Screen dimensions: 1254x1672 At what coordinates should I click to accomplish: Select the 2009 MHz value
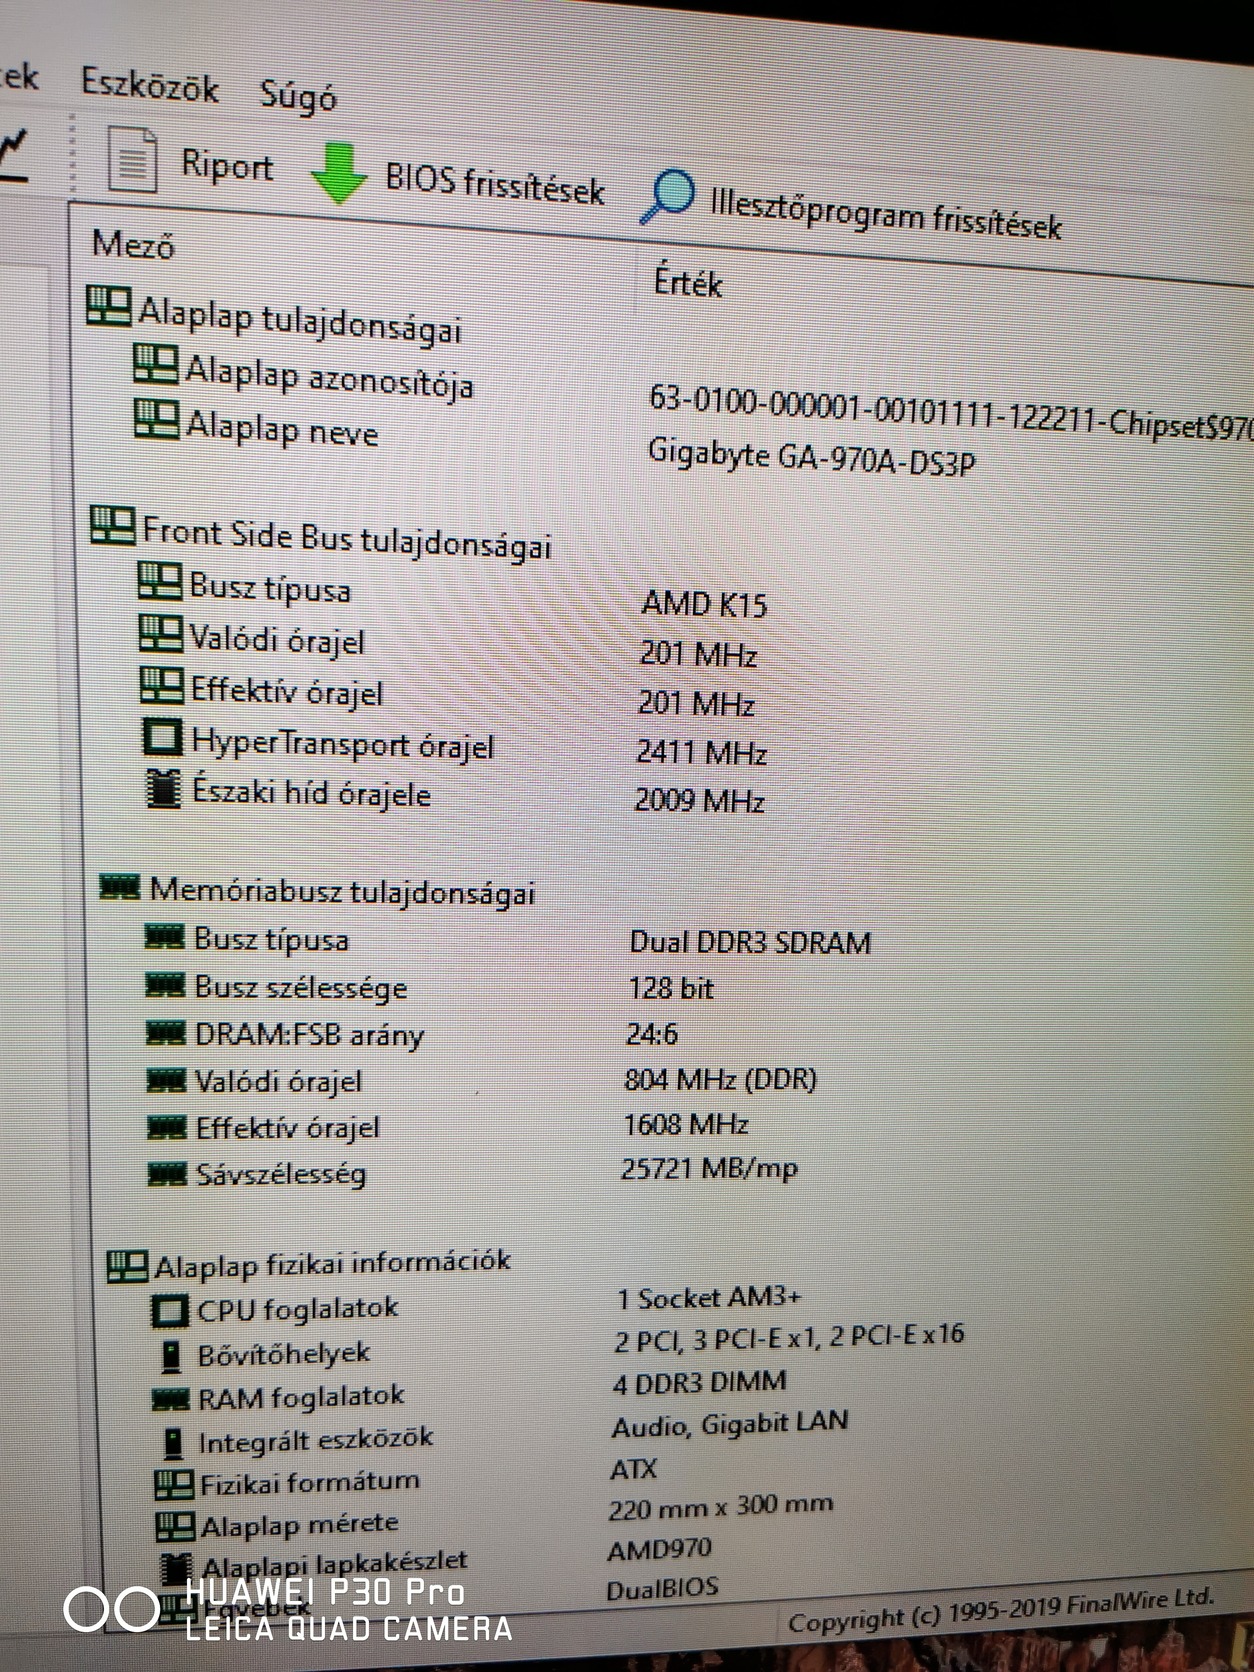699,800
